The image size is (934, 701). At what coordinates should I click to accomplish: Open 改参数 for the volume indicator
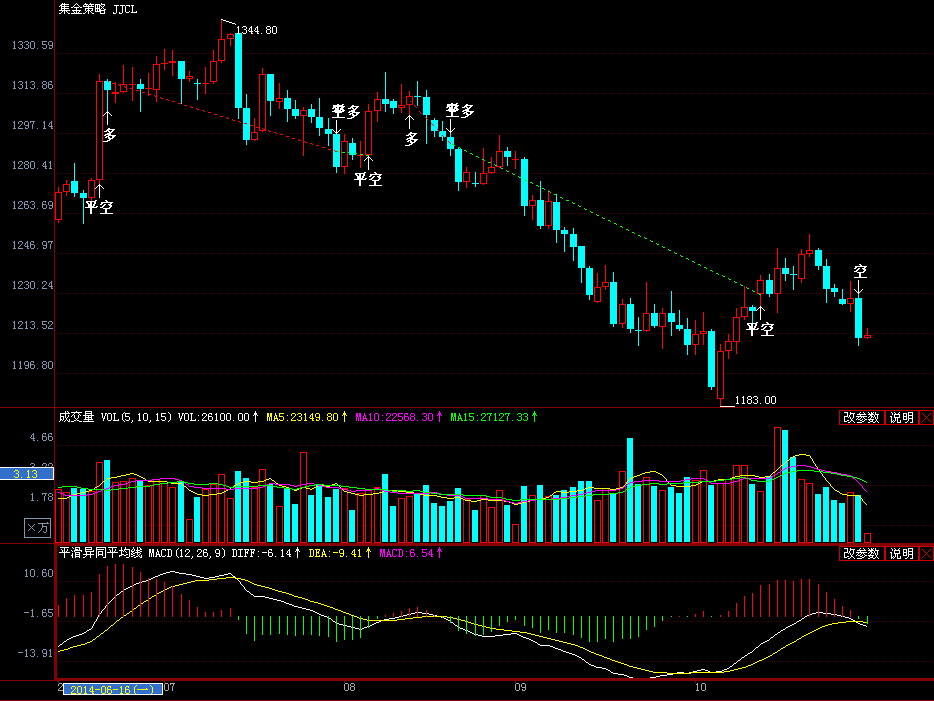pyautogui.click(x=860, y=417)
